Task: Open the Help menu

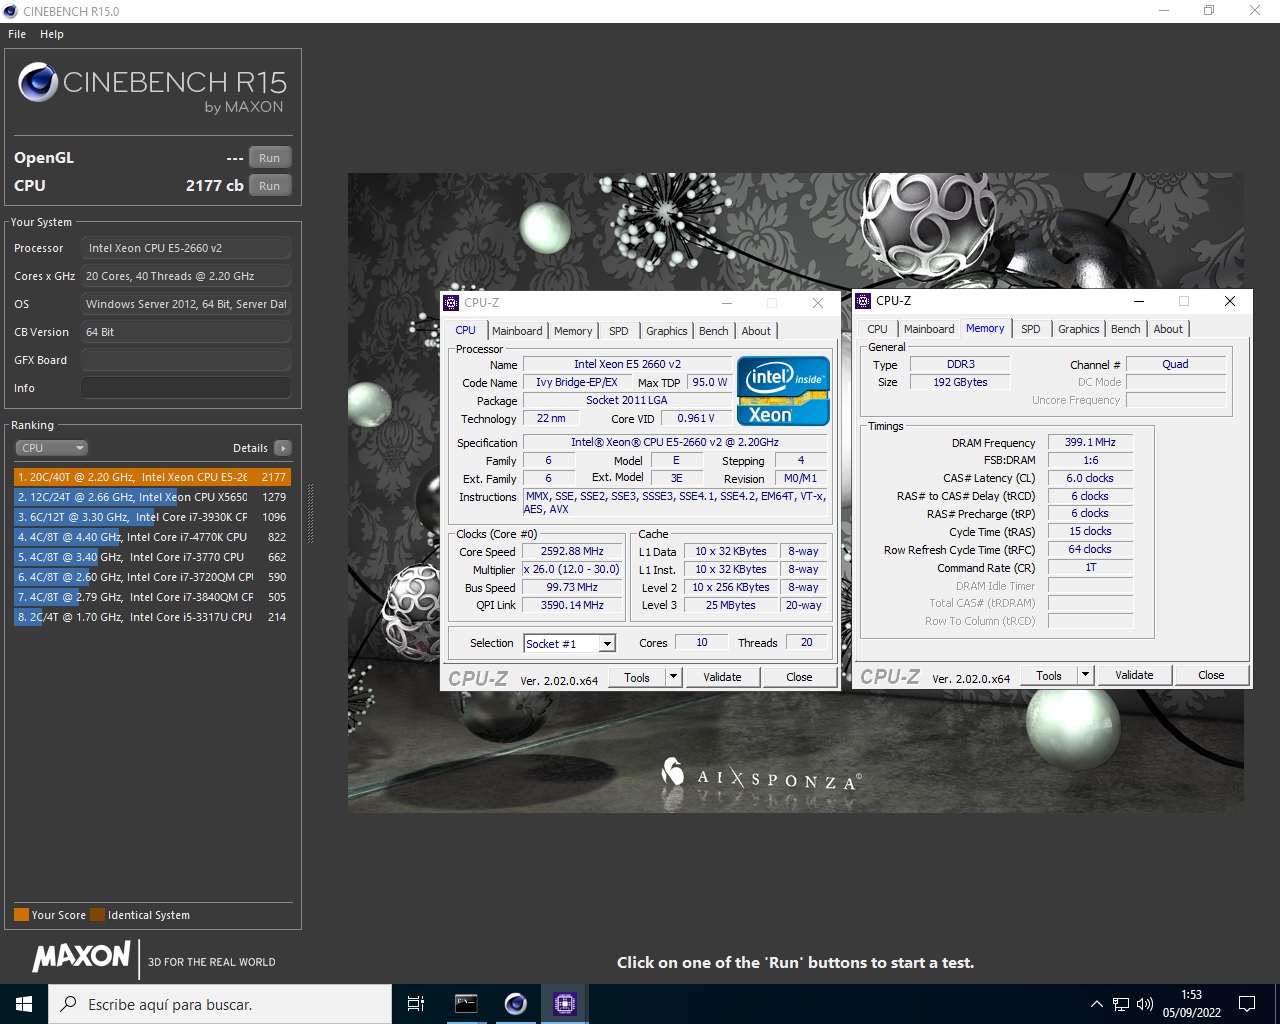Action: click(x=52, y=34)
